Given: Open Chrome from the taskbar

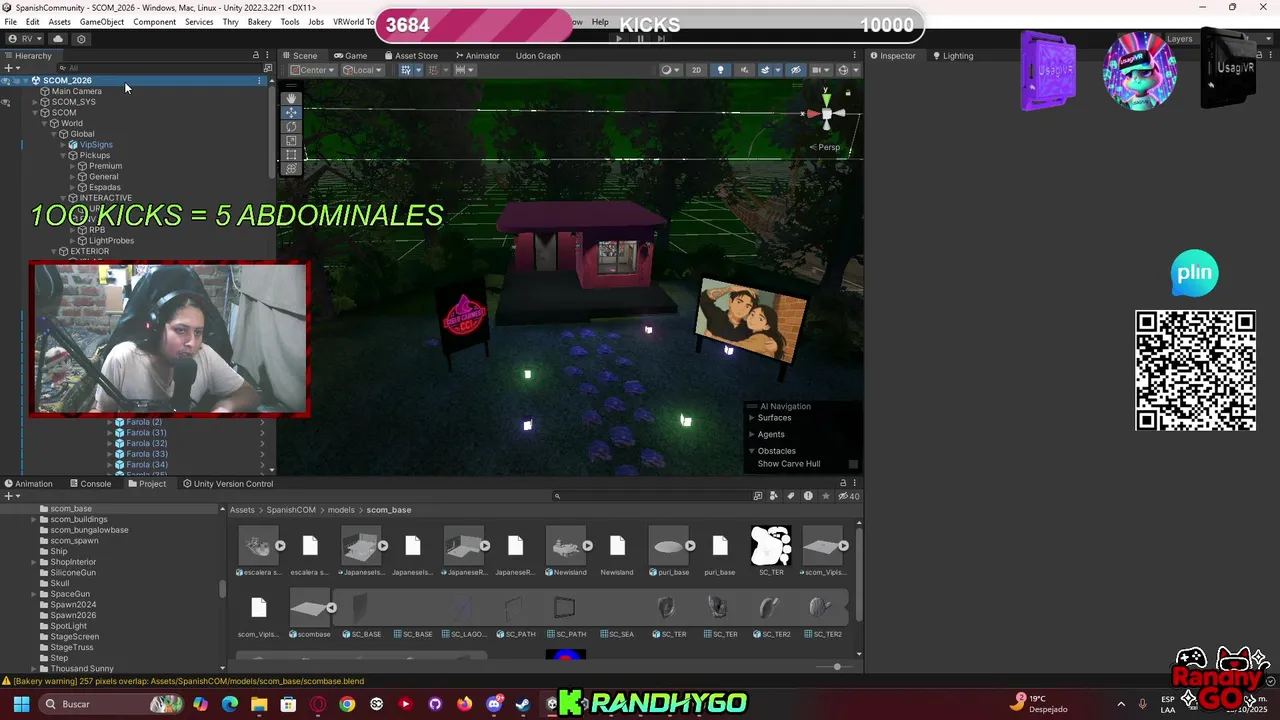Looking at the screenshot, I should (x=347, y=704).
